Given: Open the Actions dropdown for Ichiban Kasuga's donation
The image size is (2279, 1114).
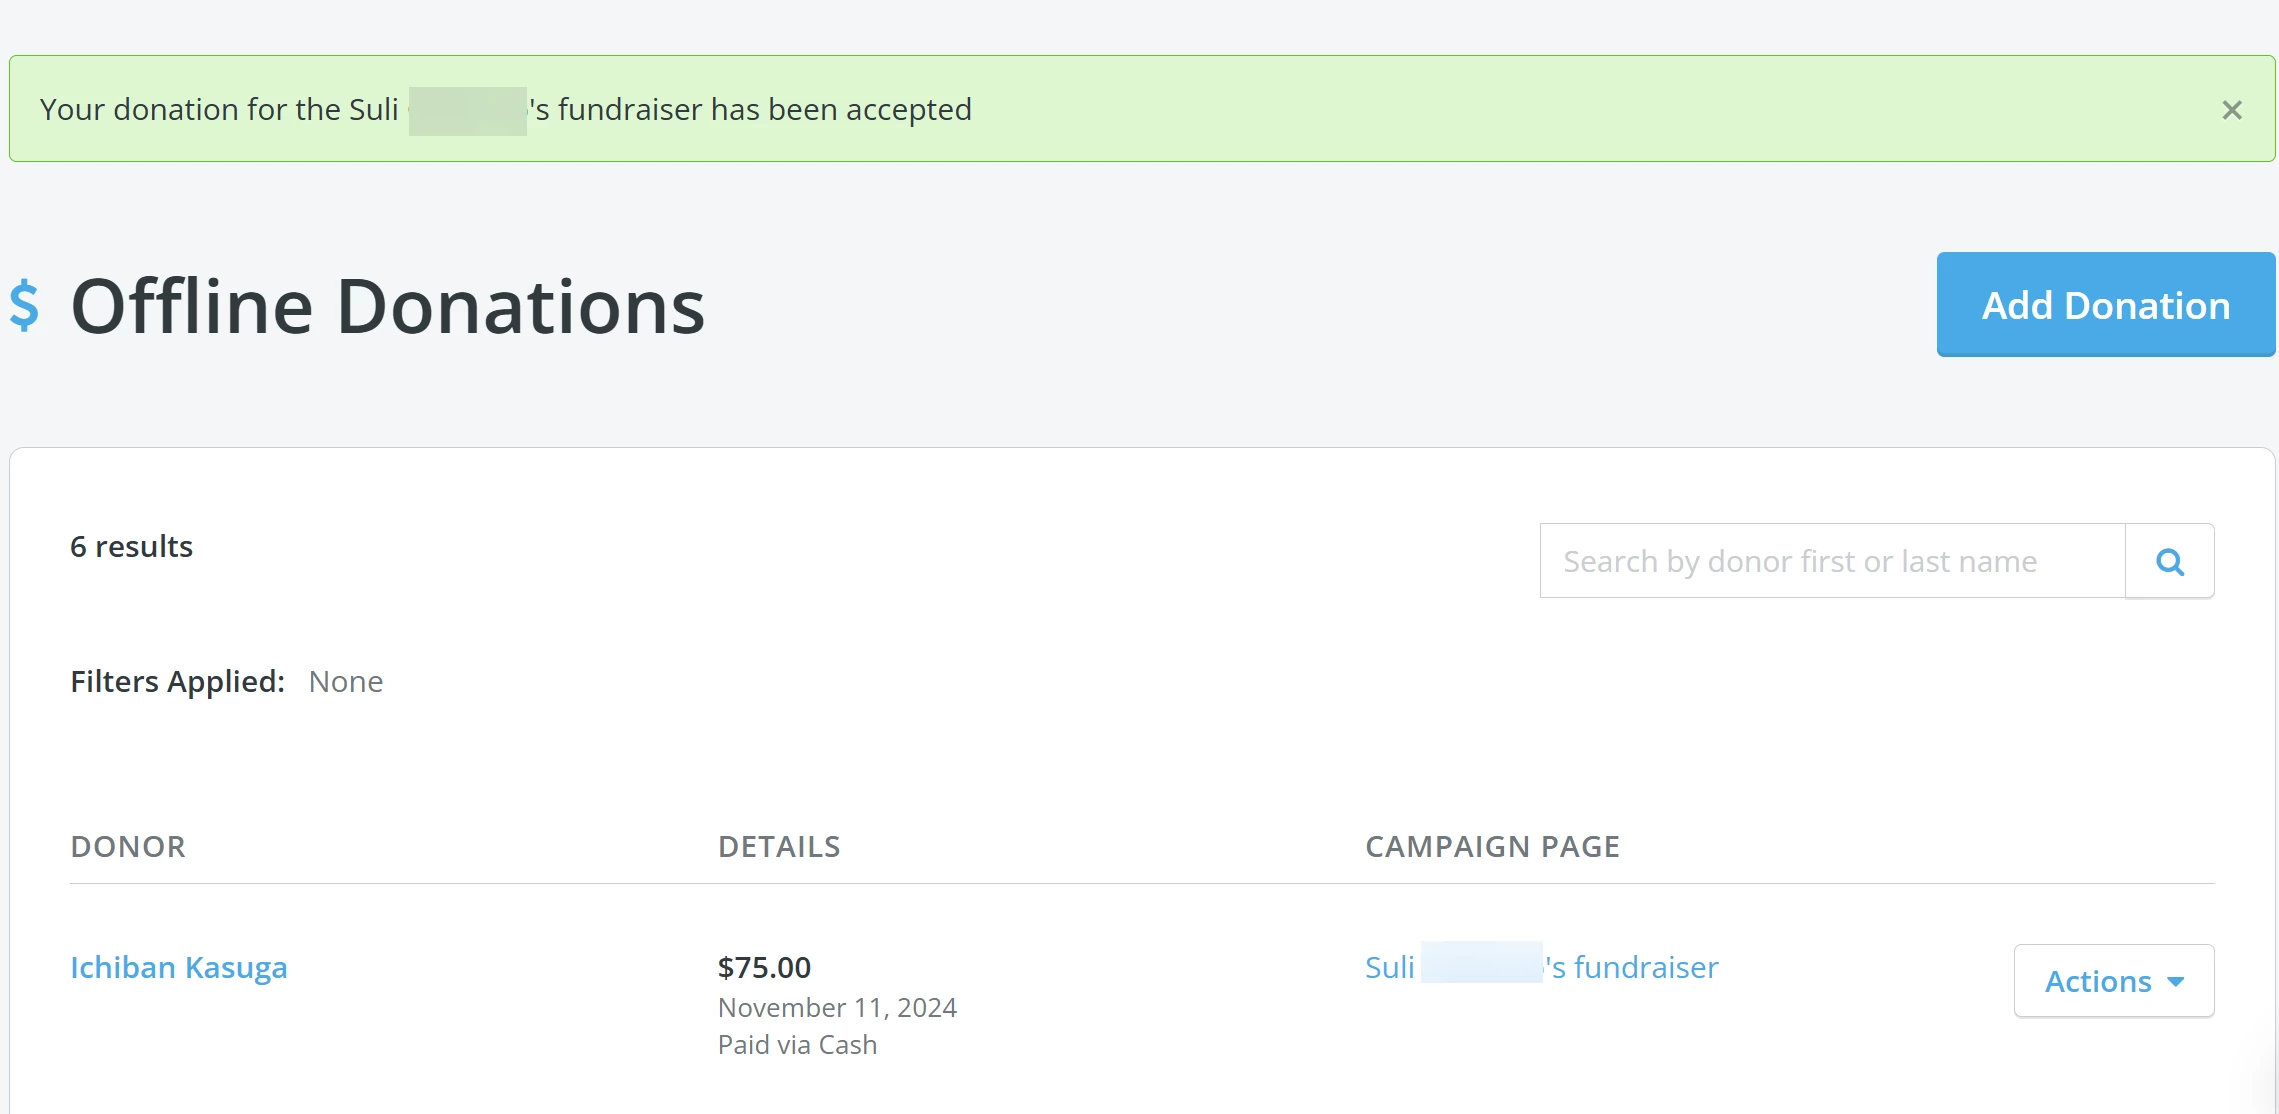Looking at the screenshot, I should pyautogui.click(x=2114, y=981).
